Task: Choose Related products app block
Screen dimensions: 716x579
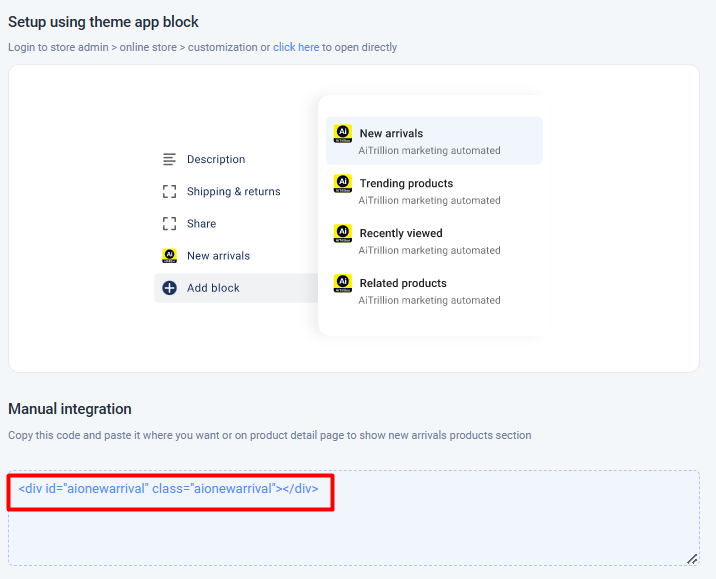Action: tap(434, 291)
